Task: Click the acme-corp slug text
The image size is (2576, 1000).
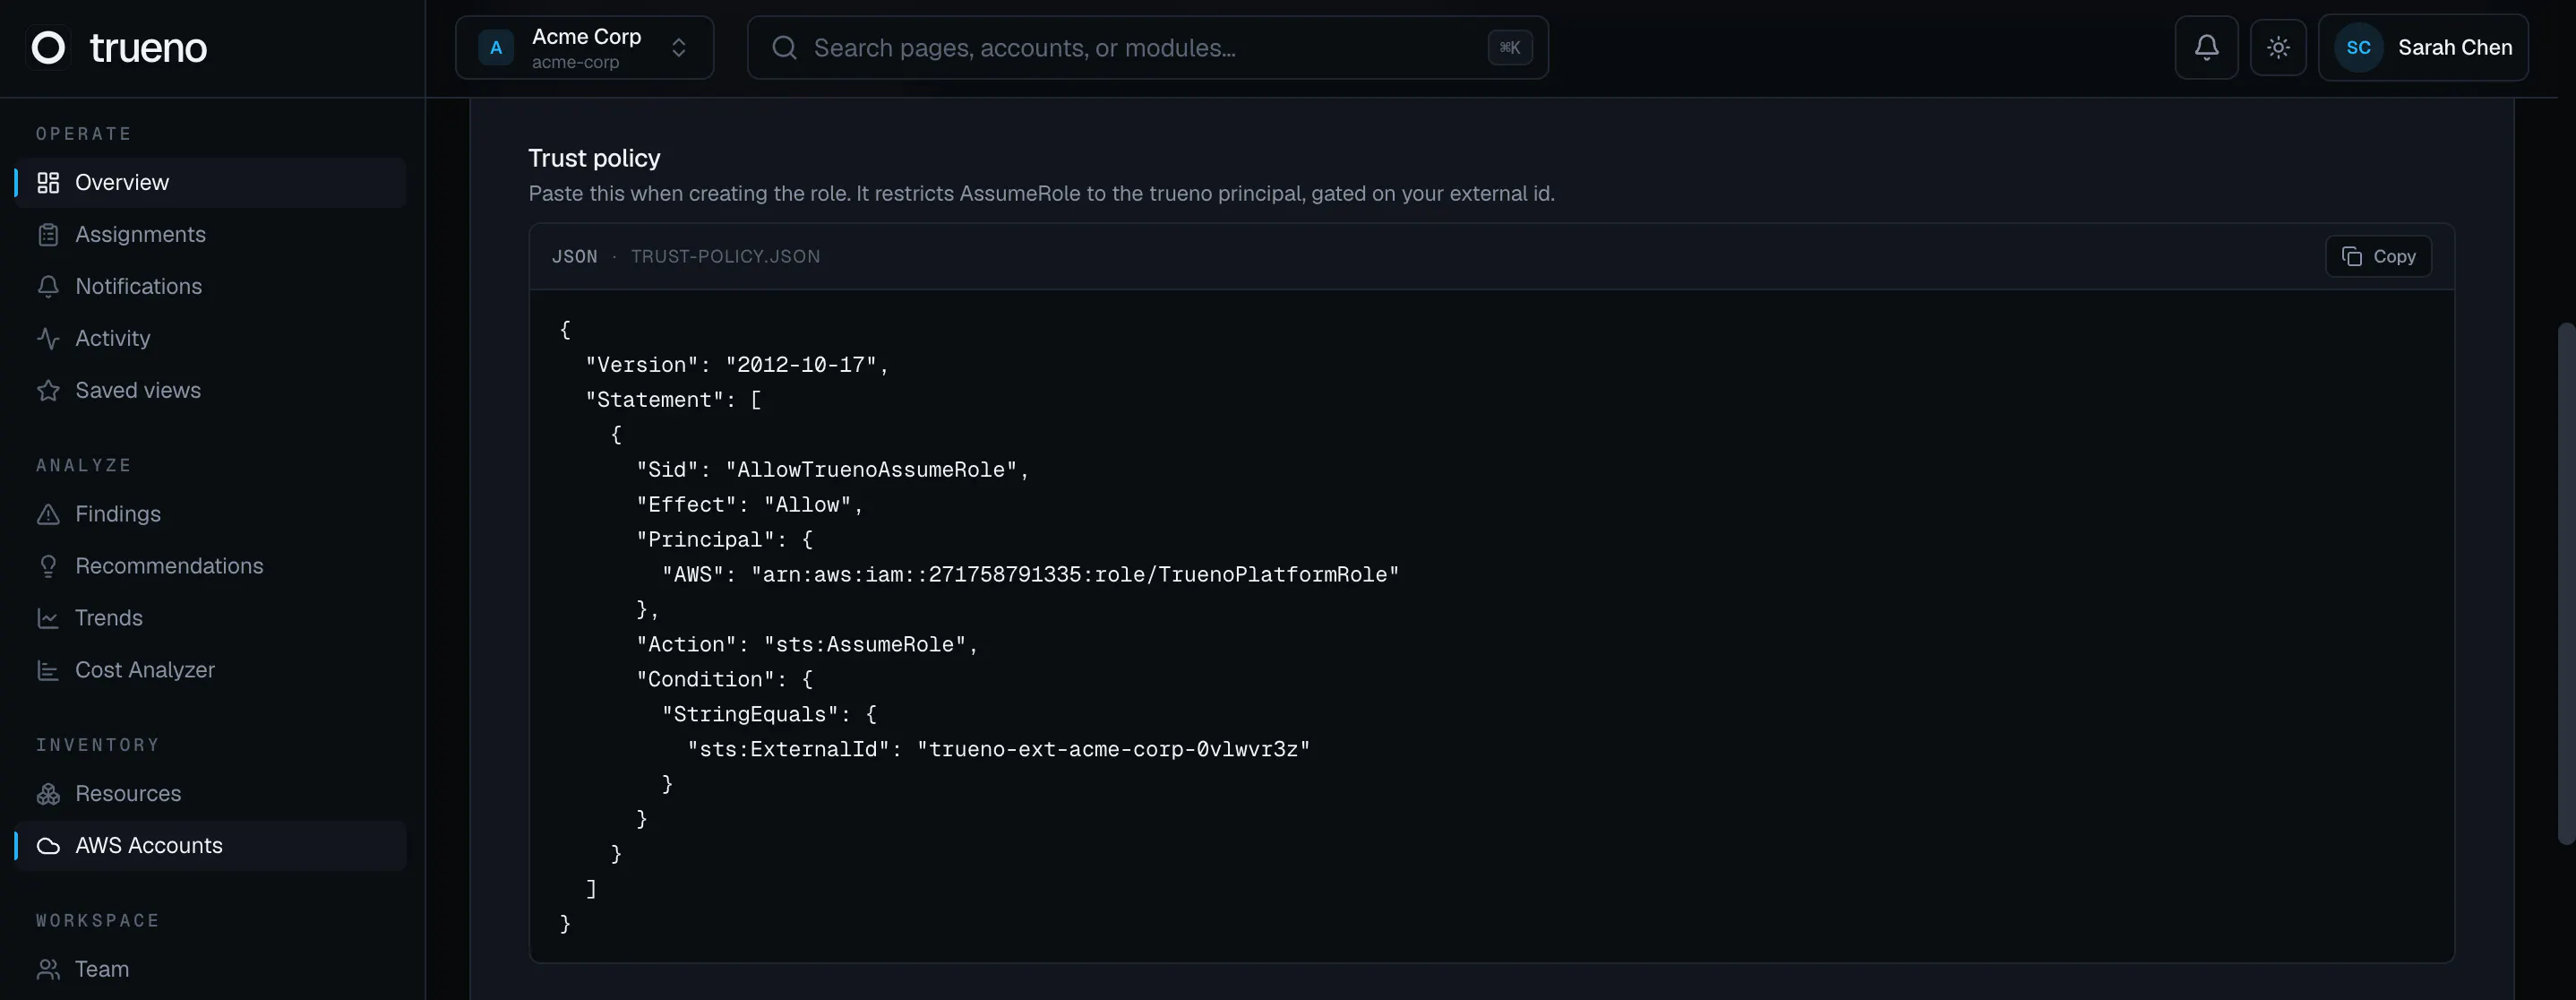Action: (575, 62)
